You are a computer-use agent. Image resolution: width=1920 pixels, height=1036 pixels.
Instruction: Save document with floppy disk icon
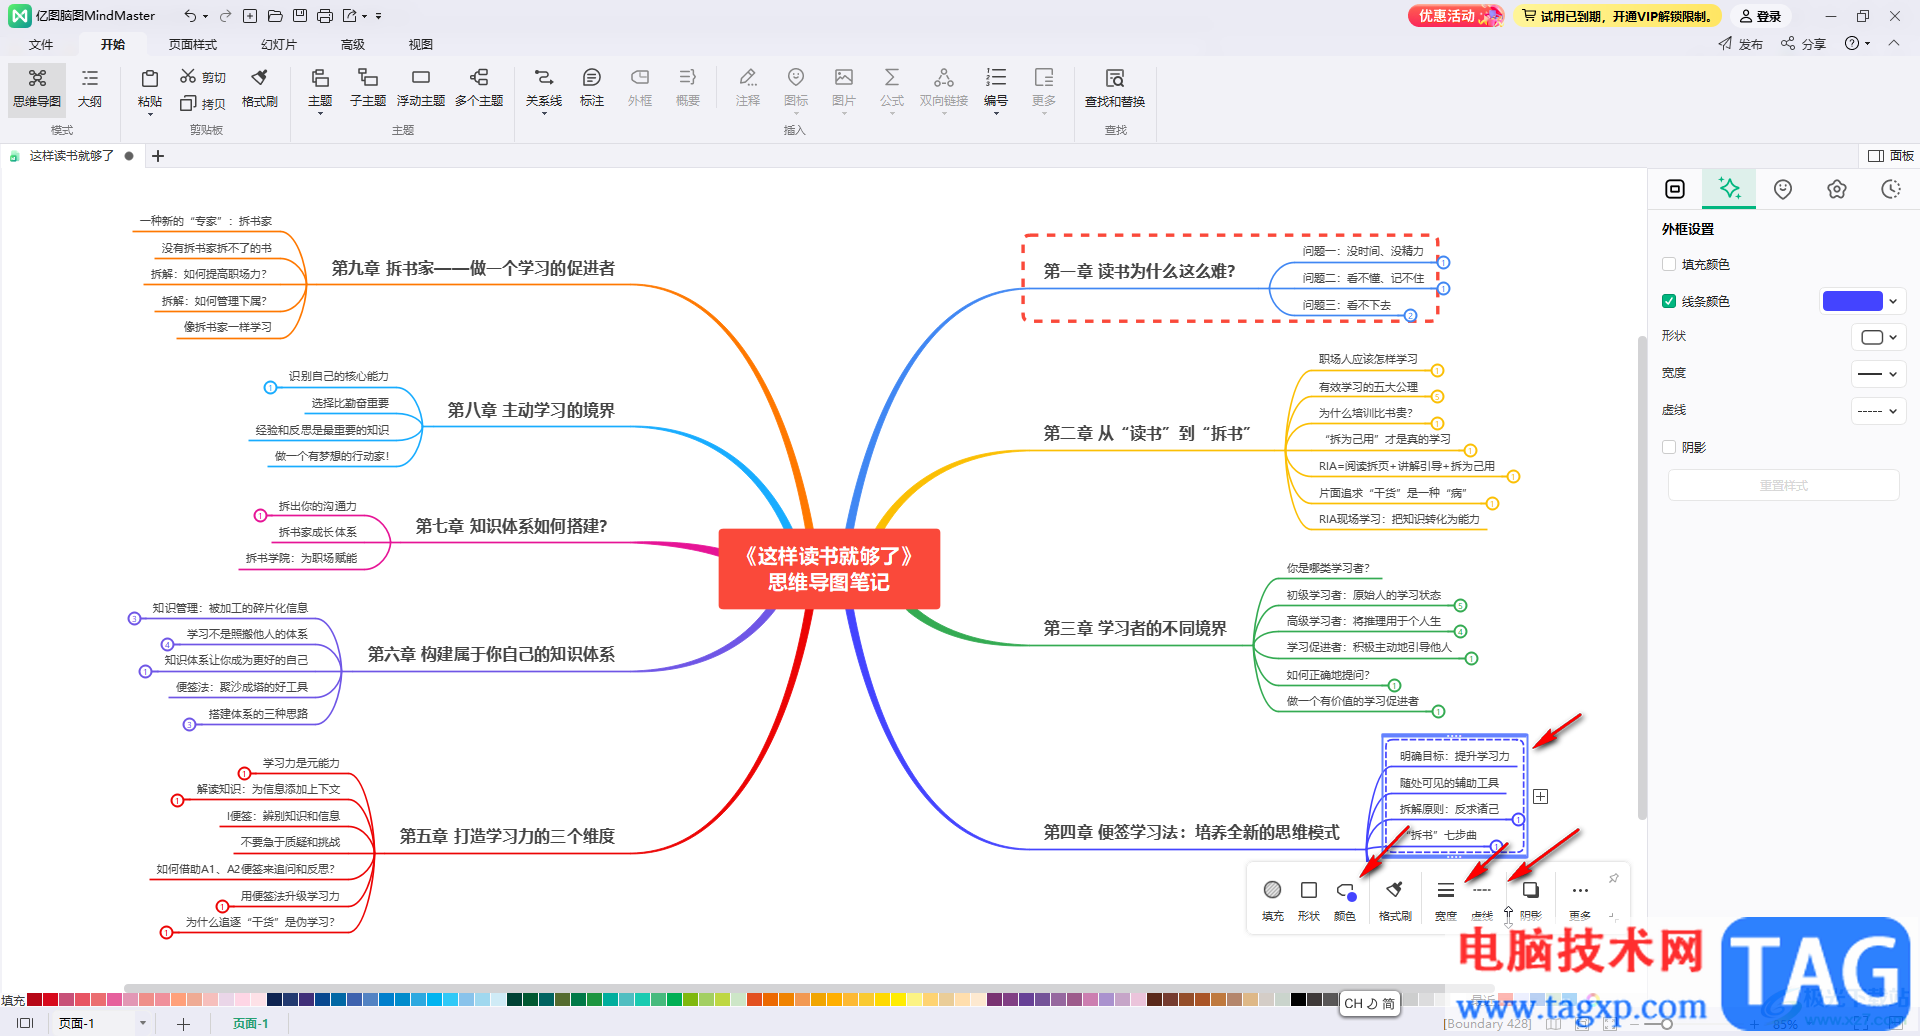(300, 16)
